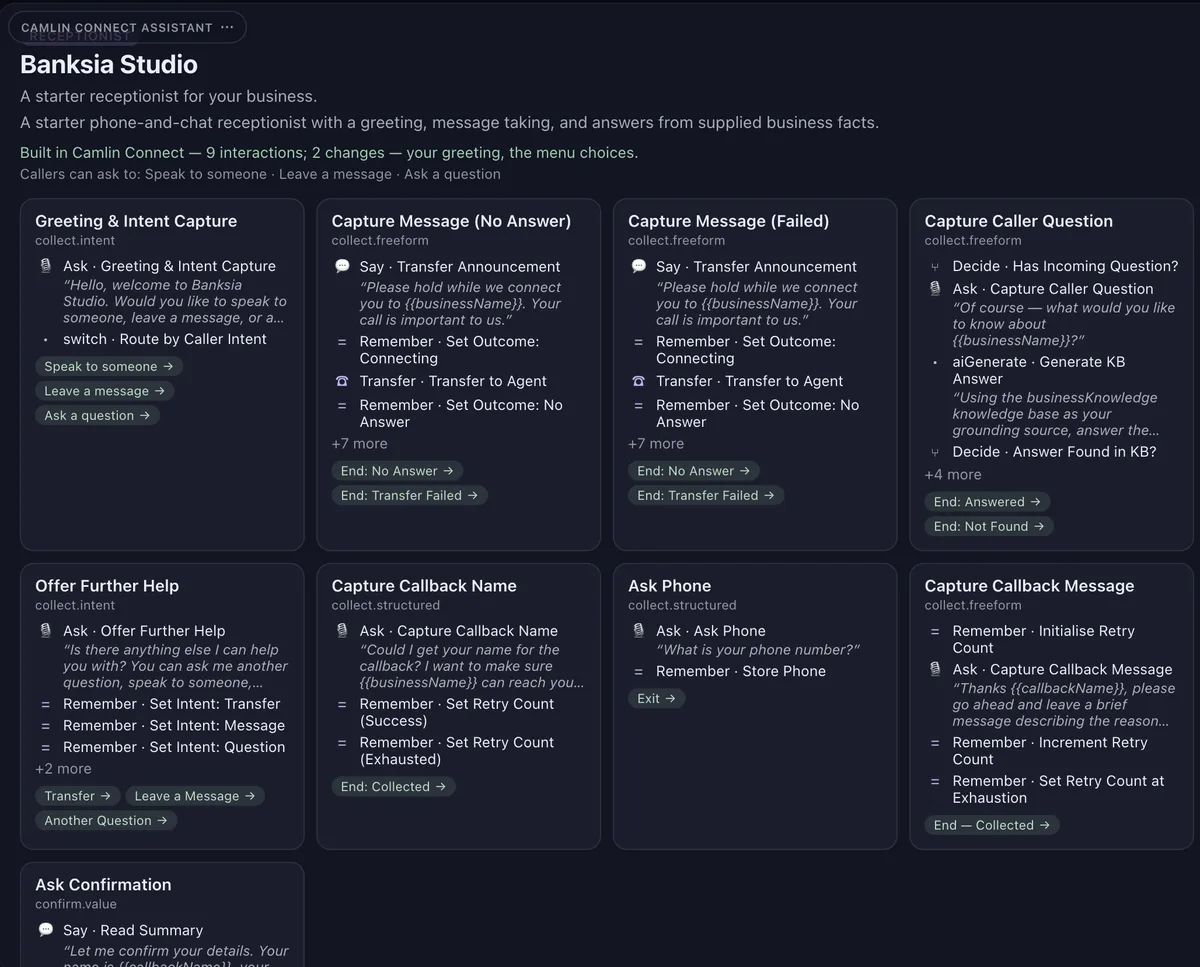
Task: Follow the Speak to someone branch
Action: [109, 367]
